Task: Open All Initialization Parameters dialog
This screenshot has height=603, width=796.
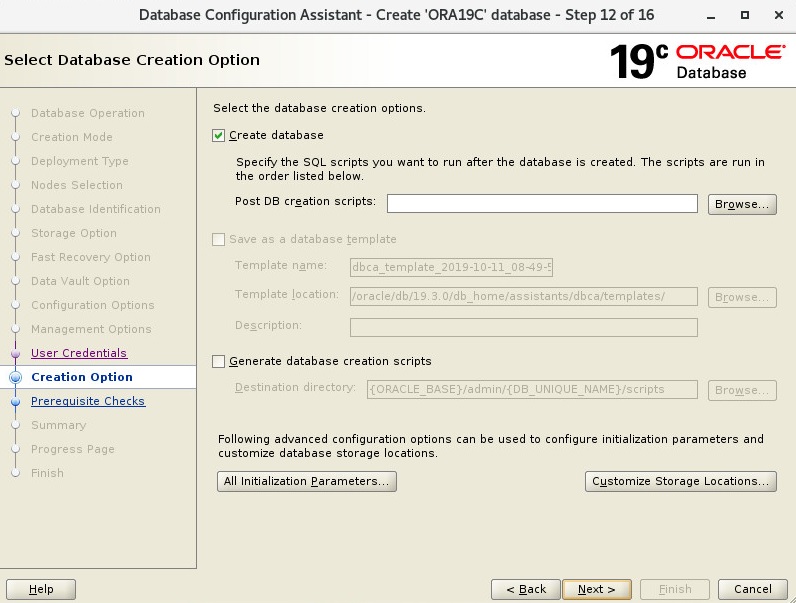Action: click(307, 481)
